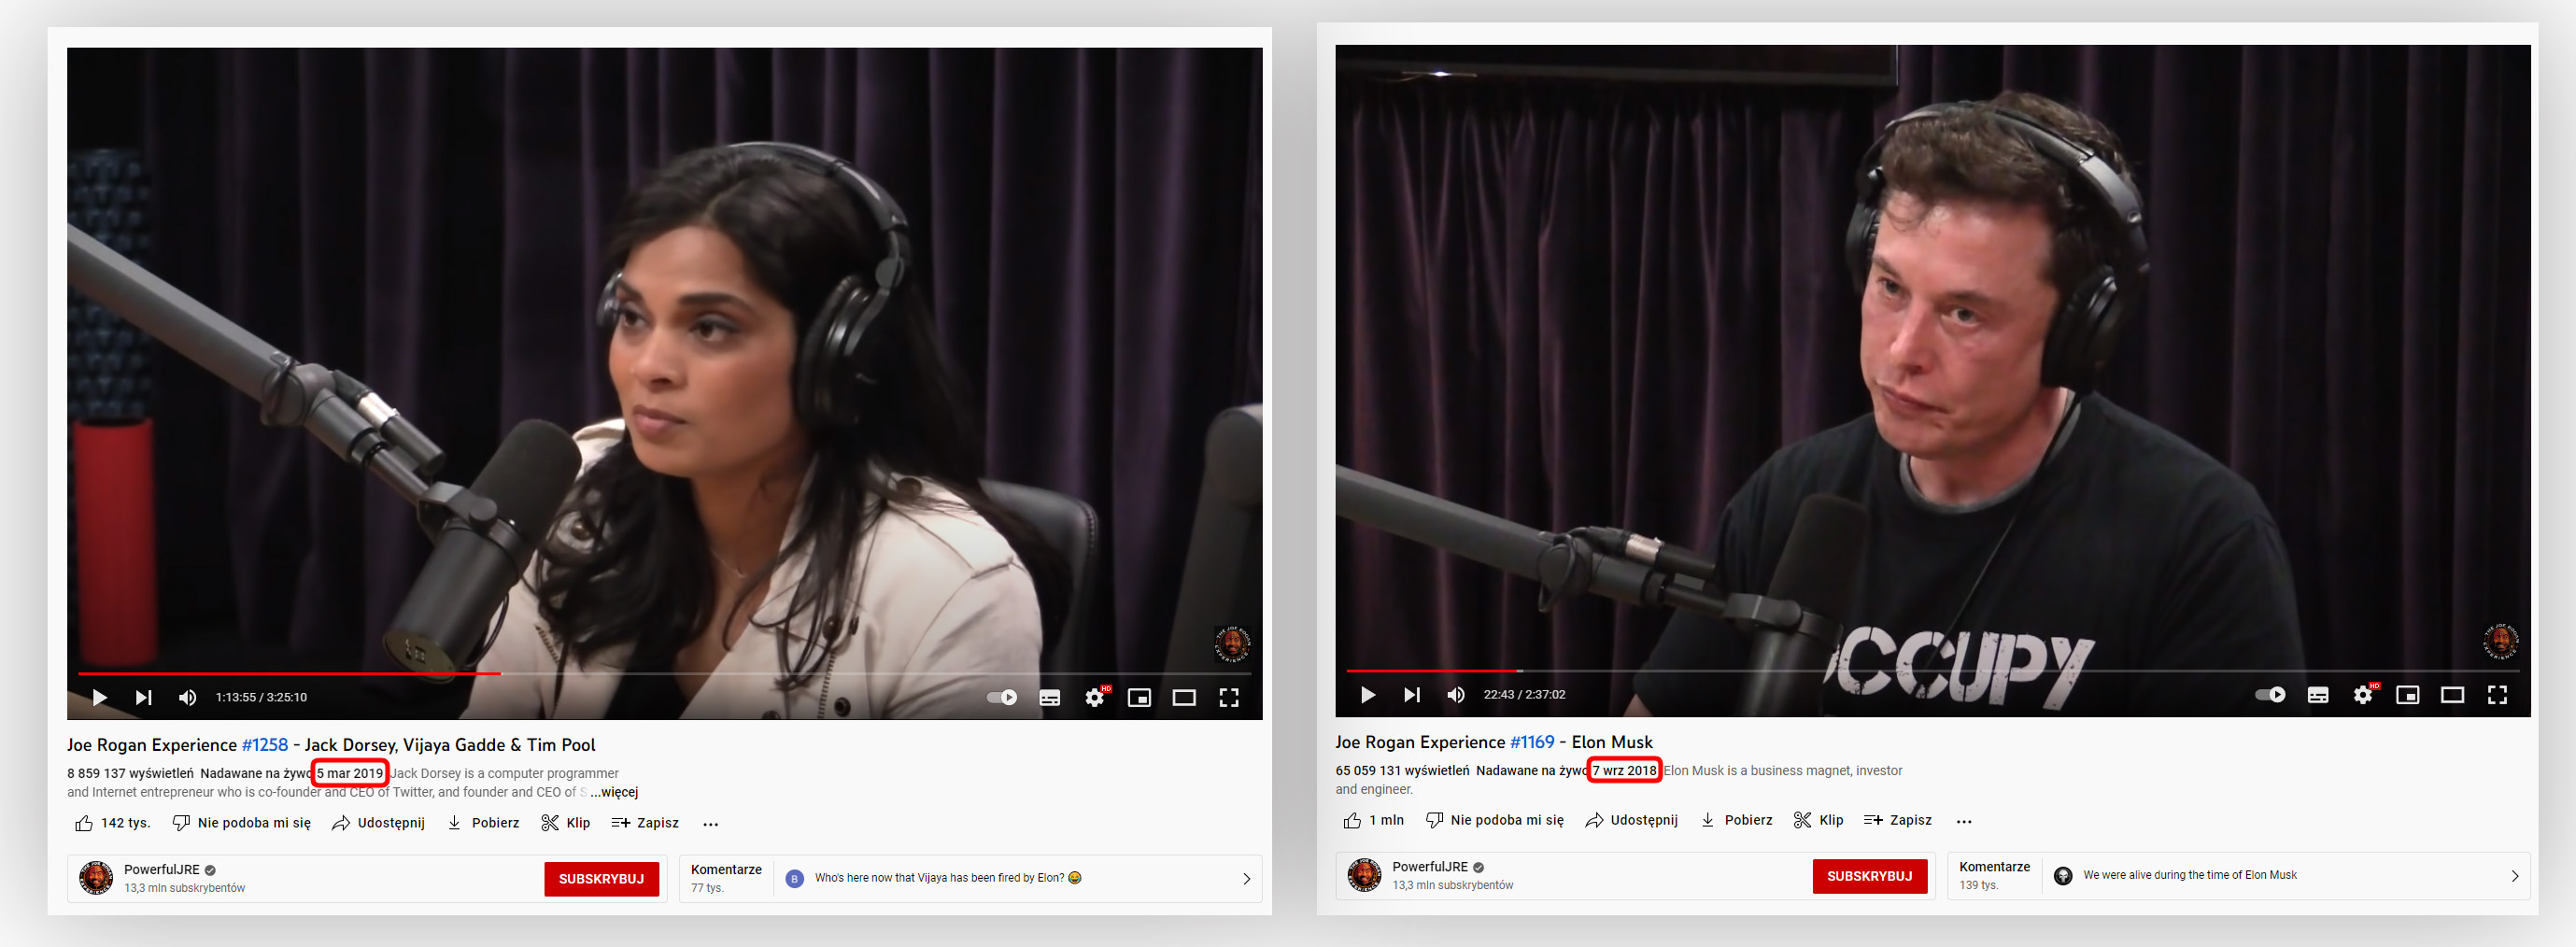Expand comments section under Elon Musk video
2576x947 pixels.
(2514, 875)
